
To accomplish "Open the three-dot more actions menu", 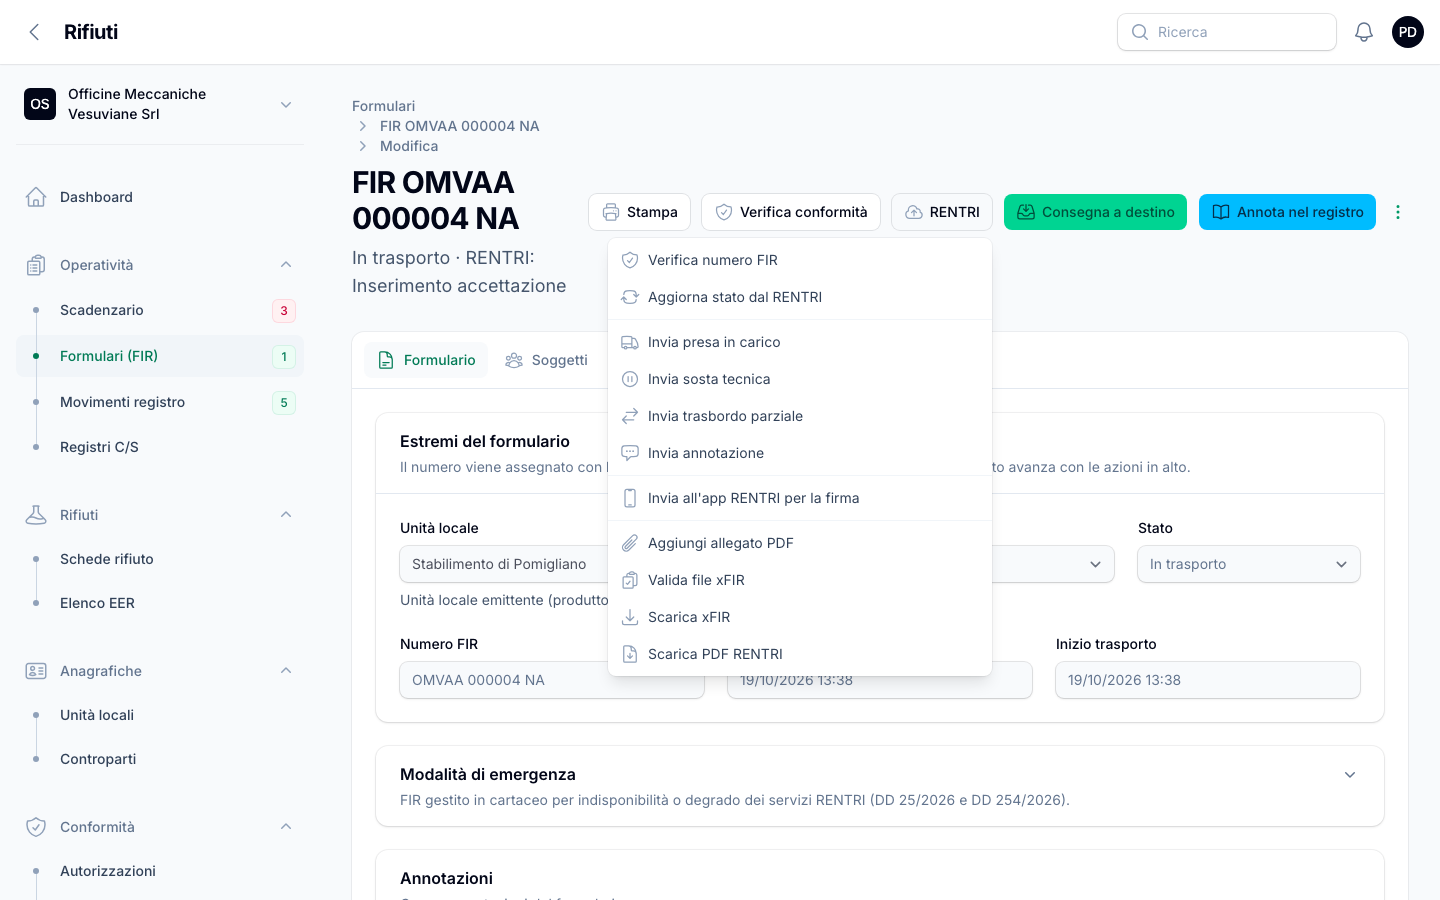I will click(x=1398, y=212).
